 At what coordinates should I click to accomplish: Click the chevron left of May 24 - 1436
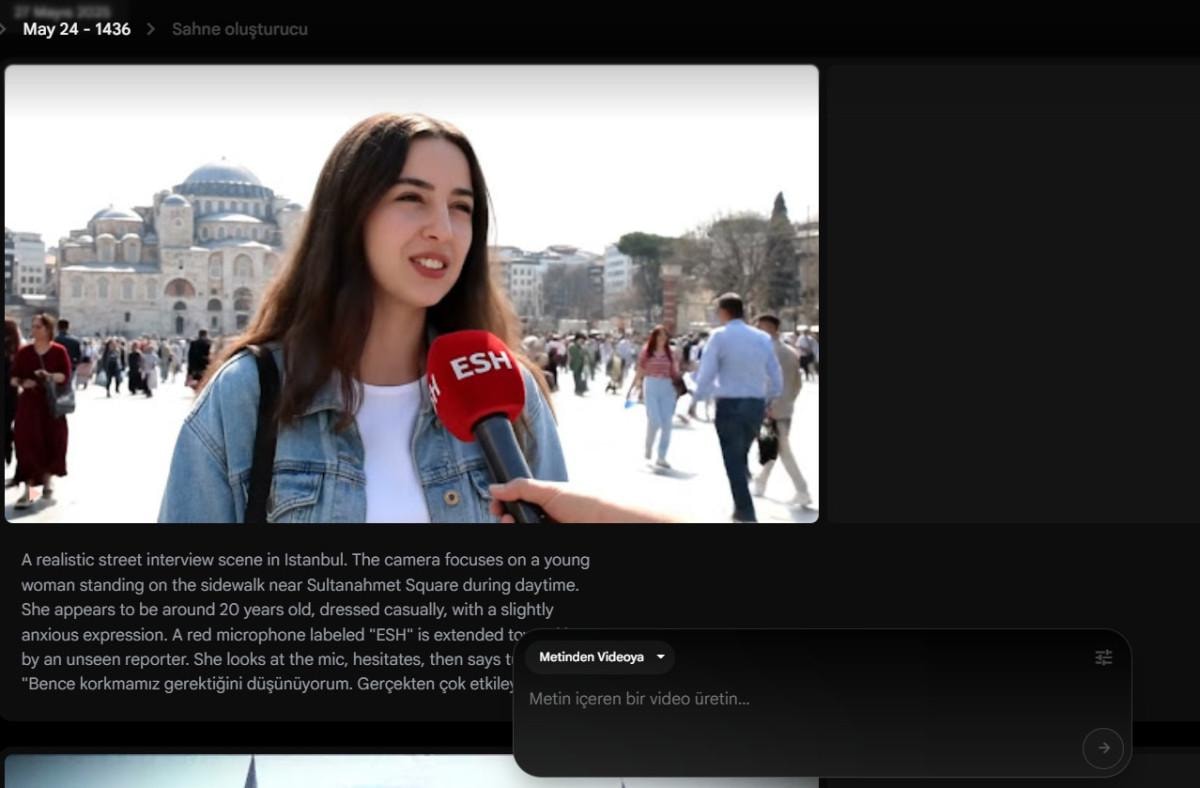click(x=4, y=29)
